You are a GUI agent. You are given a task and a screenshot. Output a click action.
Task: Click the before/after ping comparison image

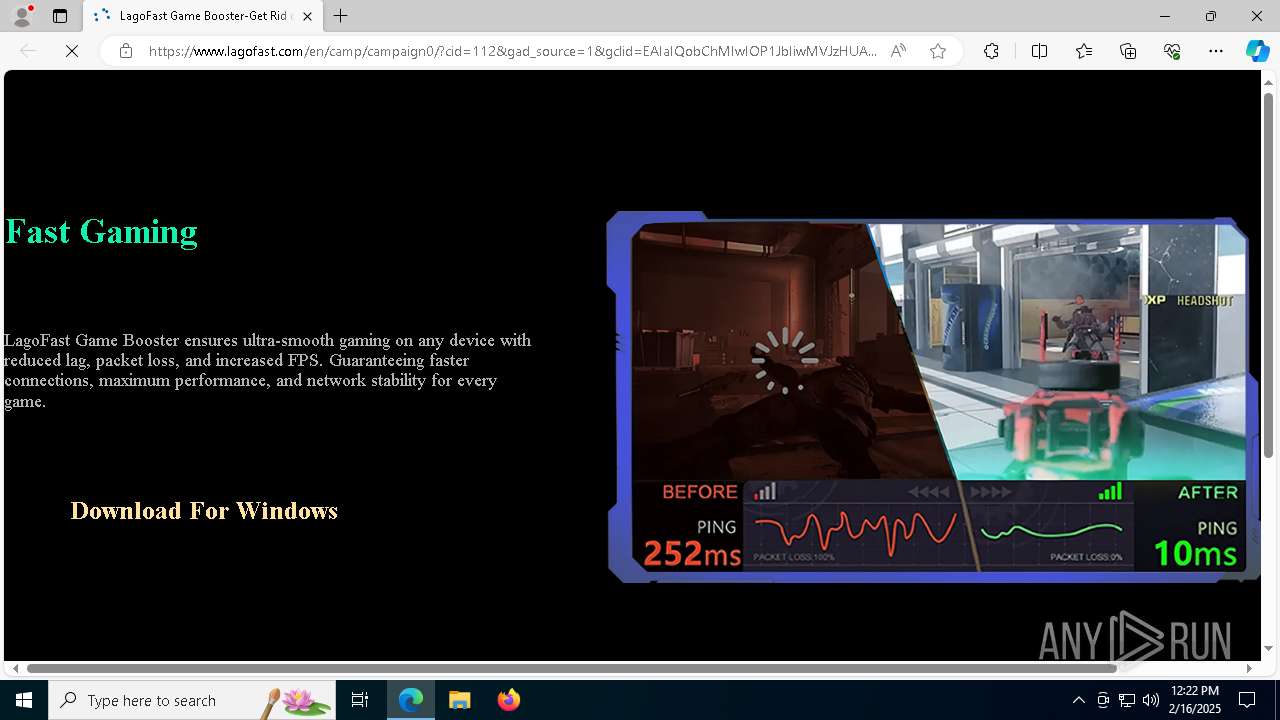tap(932, 397)
